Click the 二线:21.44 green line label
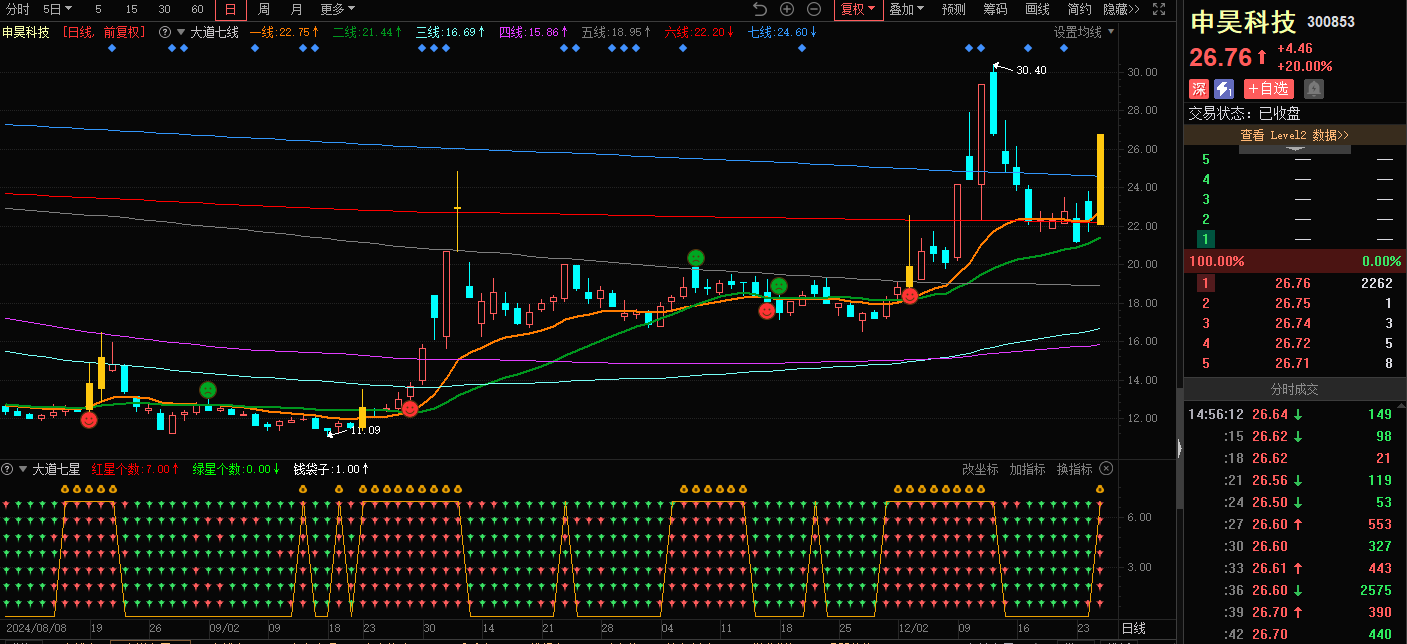This screenshot has width=1407, height=644. point(367,32)
